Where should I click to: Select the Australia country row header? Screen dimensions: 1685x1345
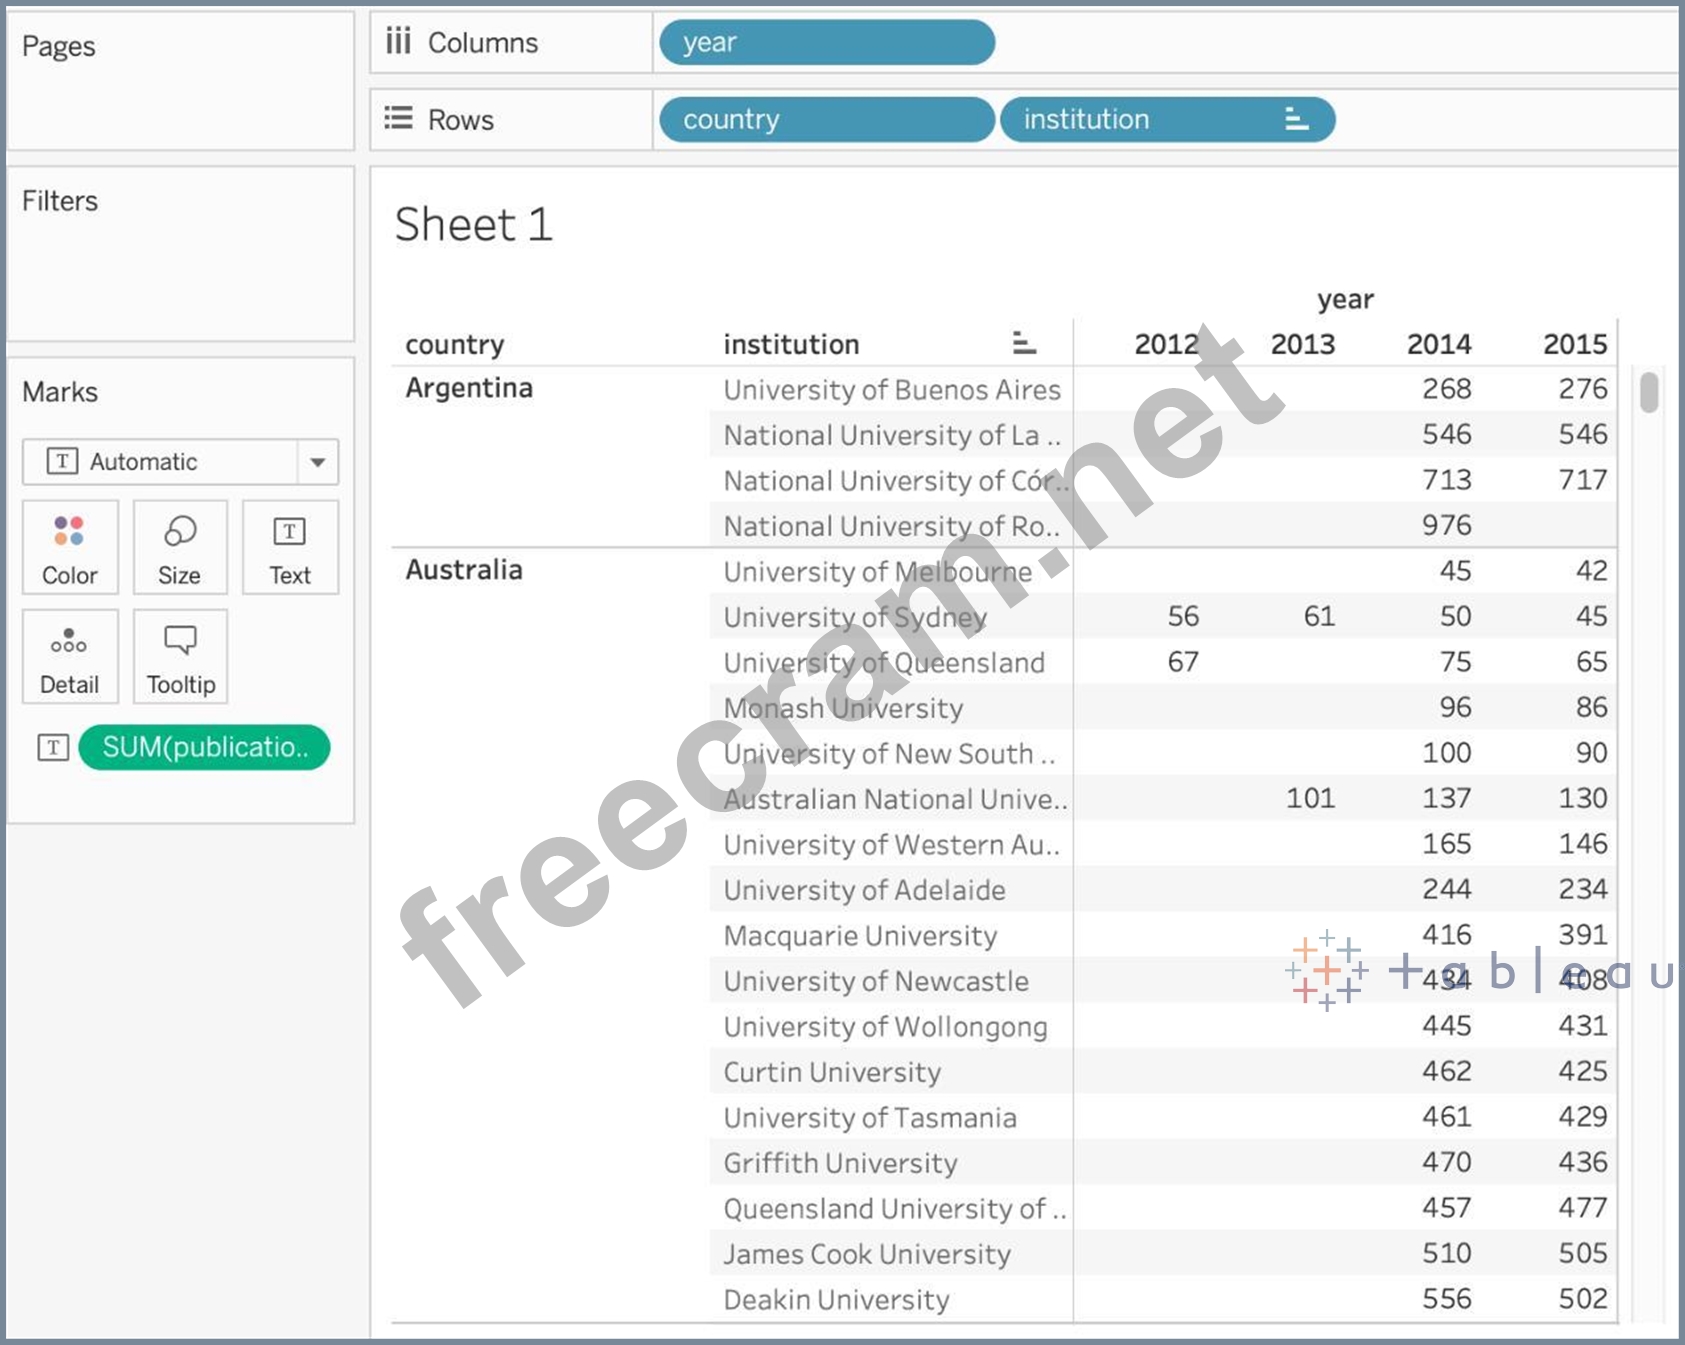pyautogui.click(x=464, y=570)
